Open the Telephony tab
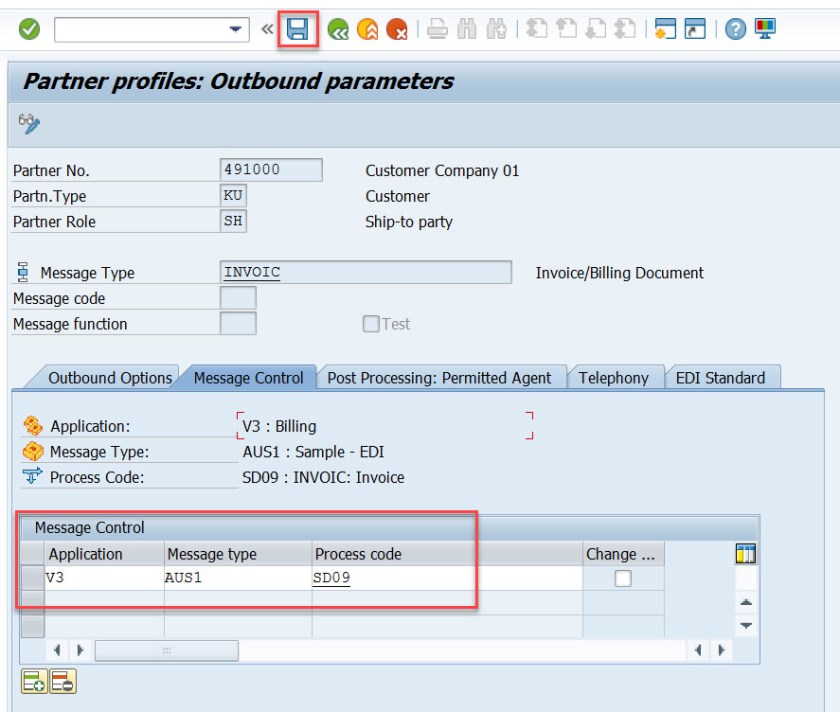The width and height of the screenshot is (840, 712). click(x=613, y=378)
